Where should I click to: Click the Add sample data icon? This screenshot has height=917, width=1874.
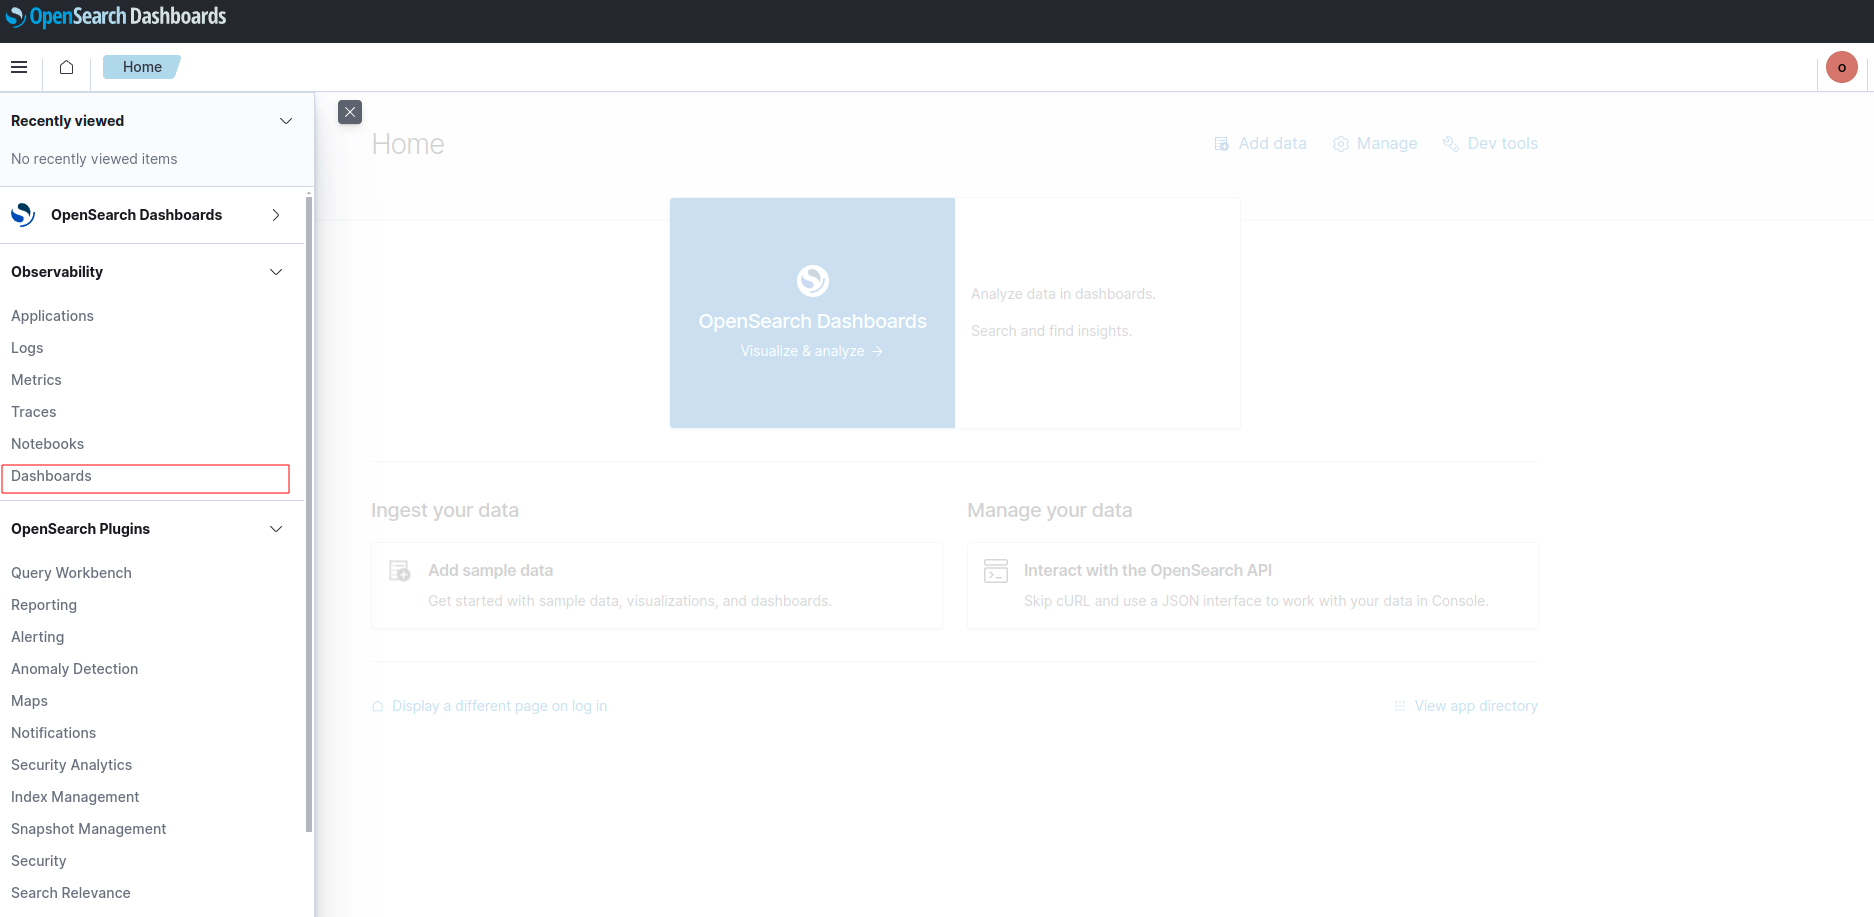(x=400, y=570)
